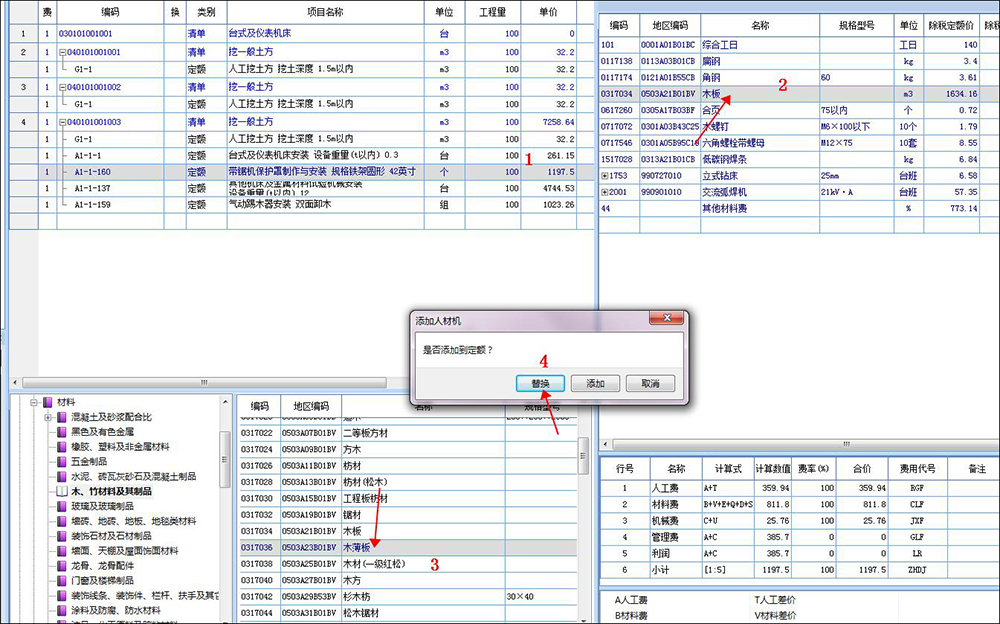Select quota row A1-1-160
The image size is (1000, 624).
[302, 172]
